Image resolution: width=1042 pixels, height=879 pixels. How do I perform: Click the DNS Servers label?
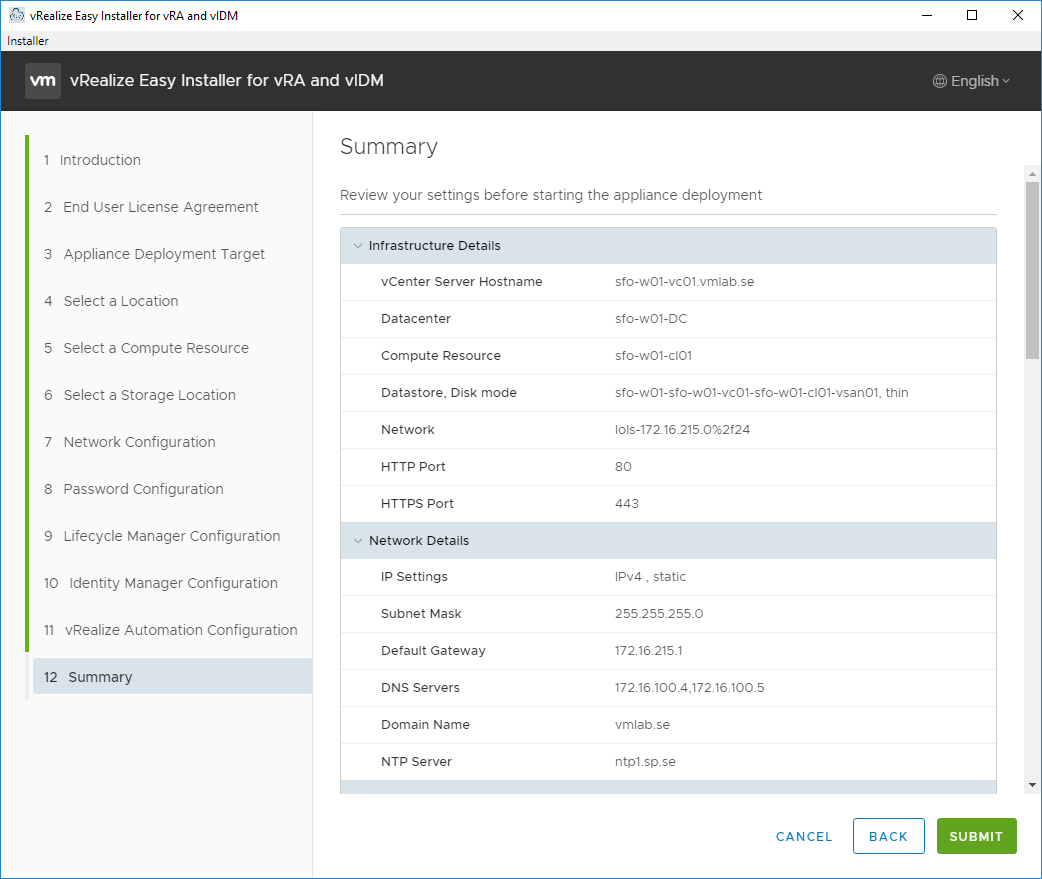[x=420, y=688]
